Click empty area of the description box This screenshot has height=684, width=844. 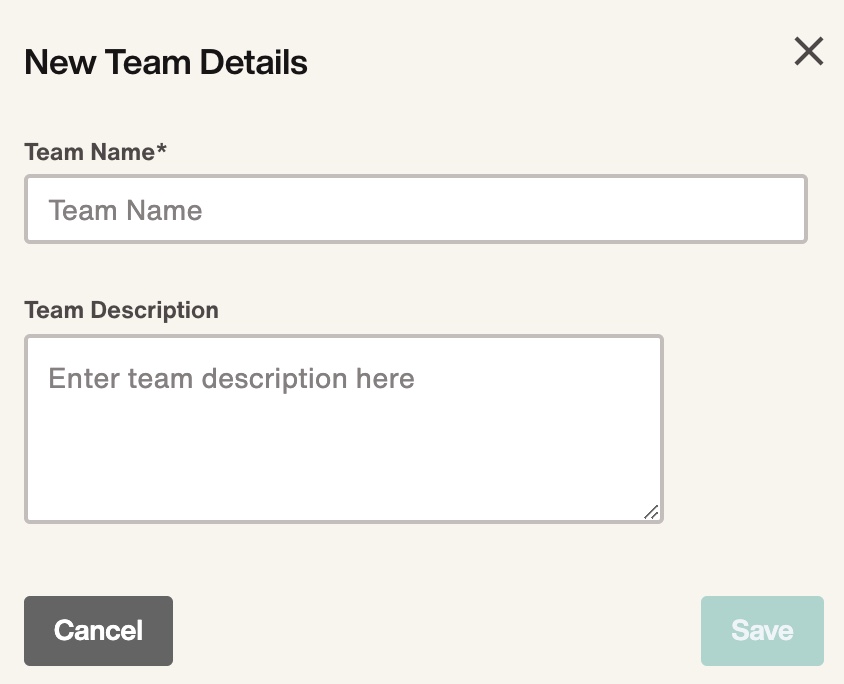pyautogui.click(x=343, y=457)
